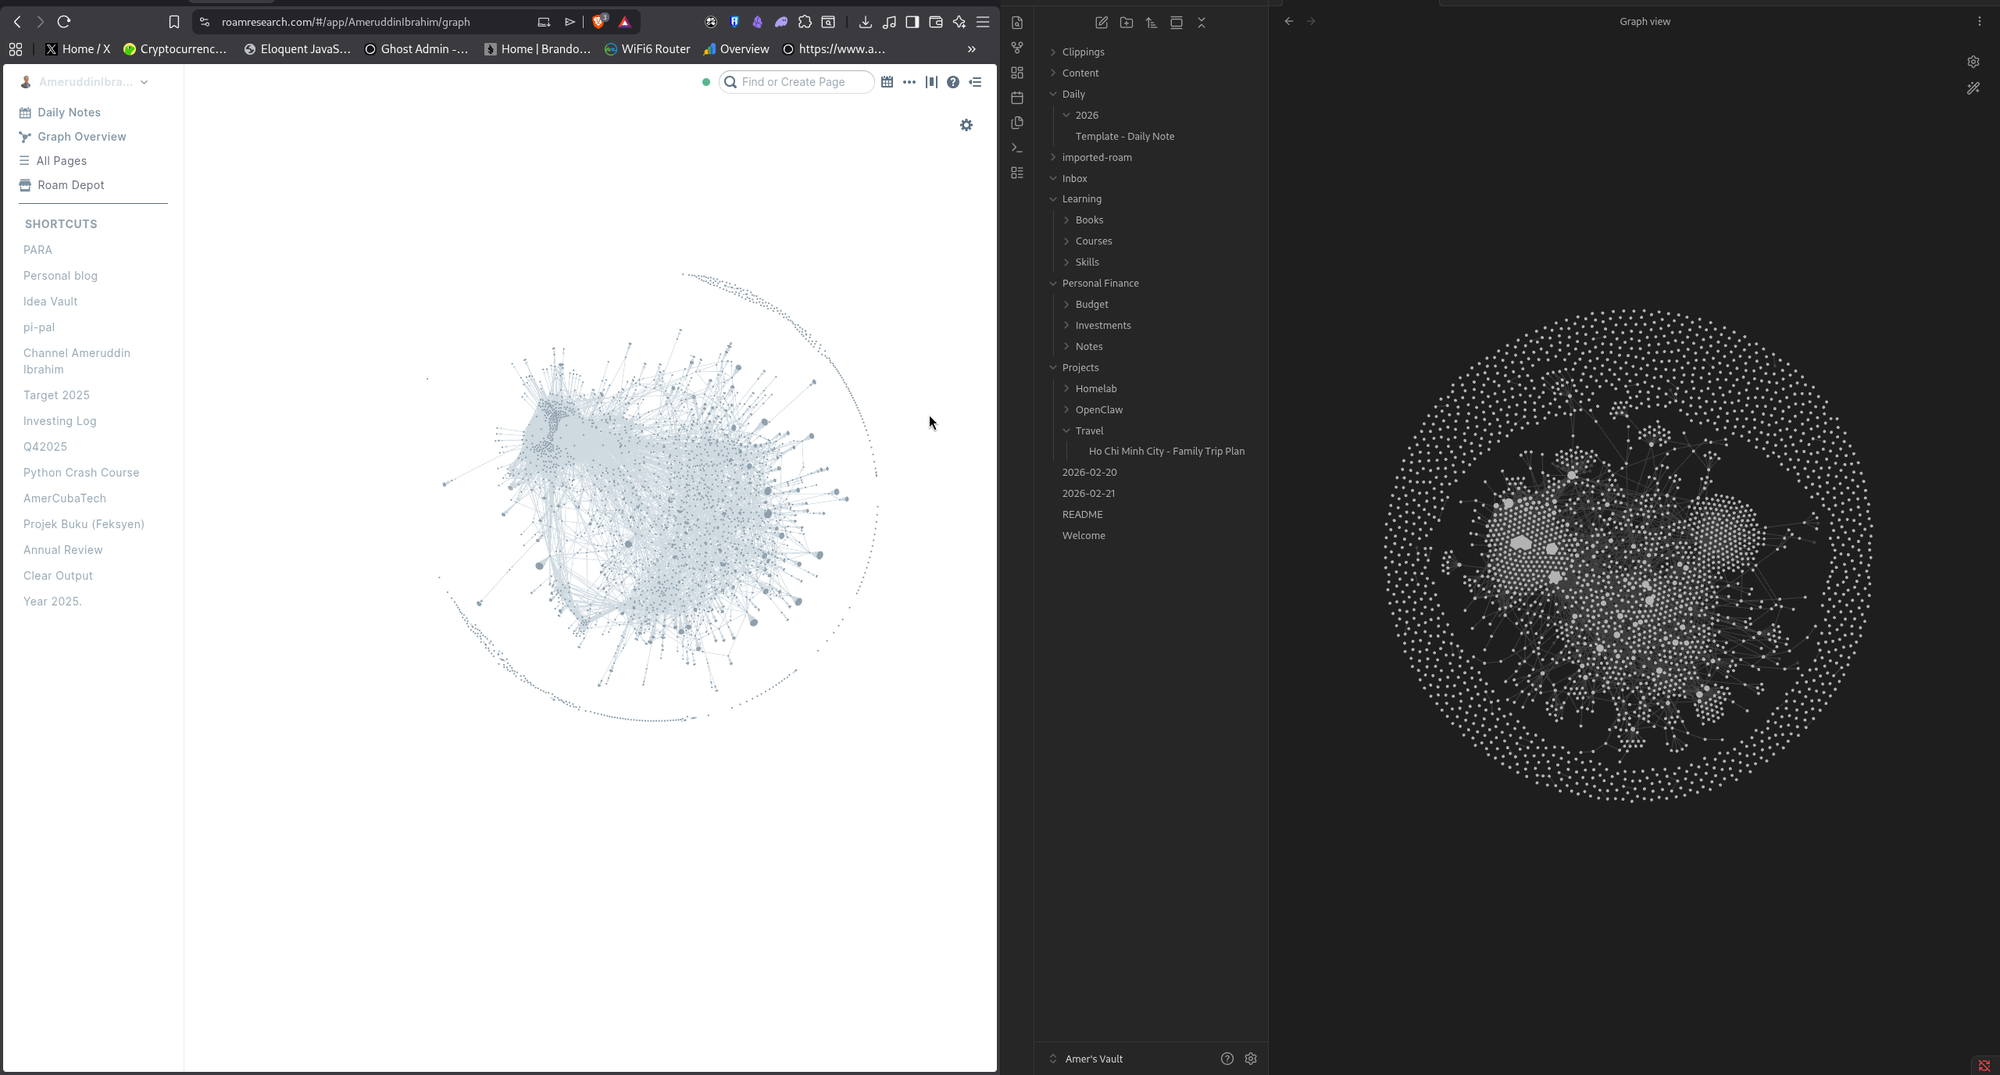The height and width of the screenshot is (1075, 2000).
Task: Collapse all folders in the file explorer
Action: coord(1201,22)
